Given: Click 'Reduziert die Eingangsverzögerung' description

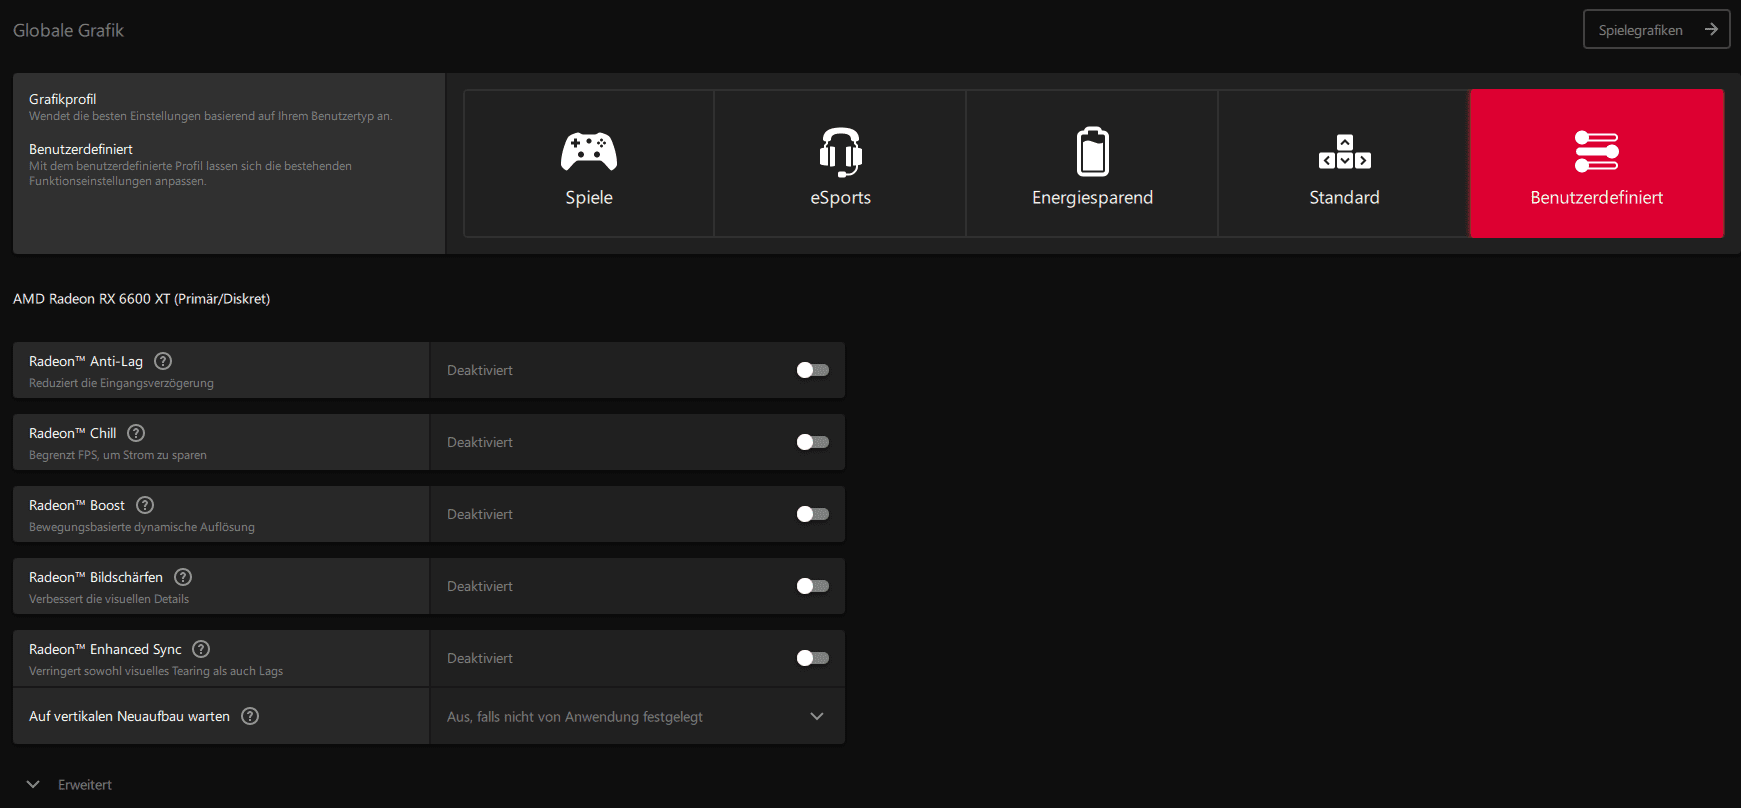Looking at the screenshot, I should (x=121, y=383).
